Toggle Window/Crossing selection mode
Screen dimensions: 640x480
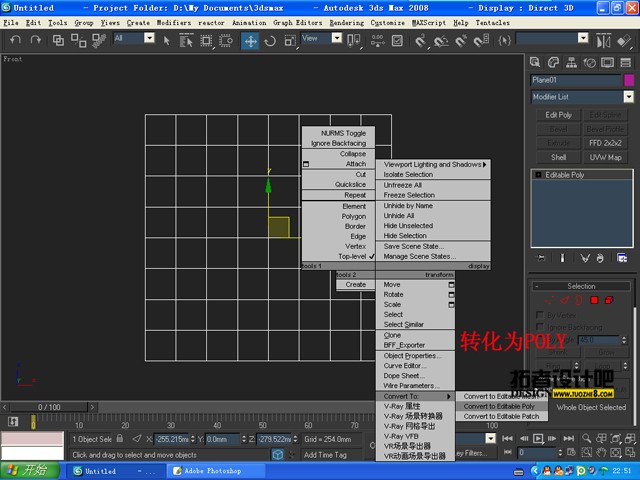point(226,40)
